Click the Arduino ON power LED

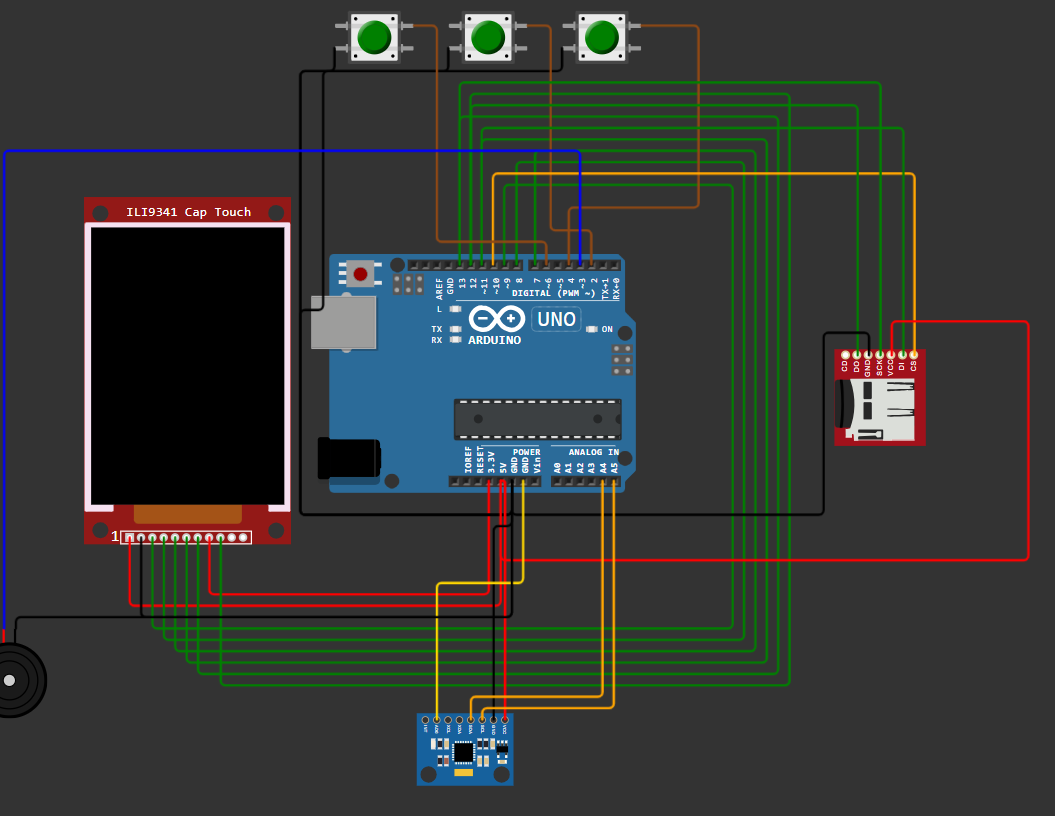pos(591,329)
